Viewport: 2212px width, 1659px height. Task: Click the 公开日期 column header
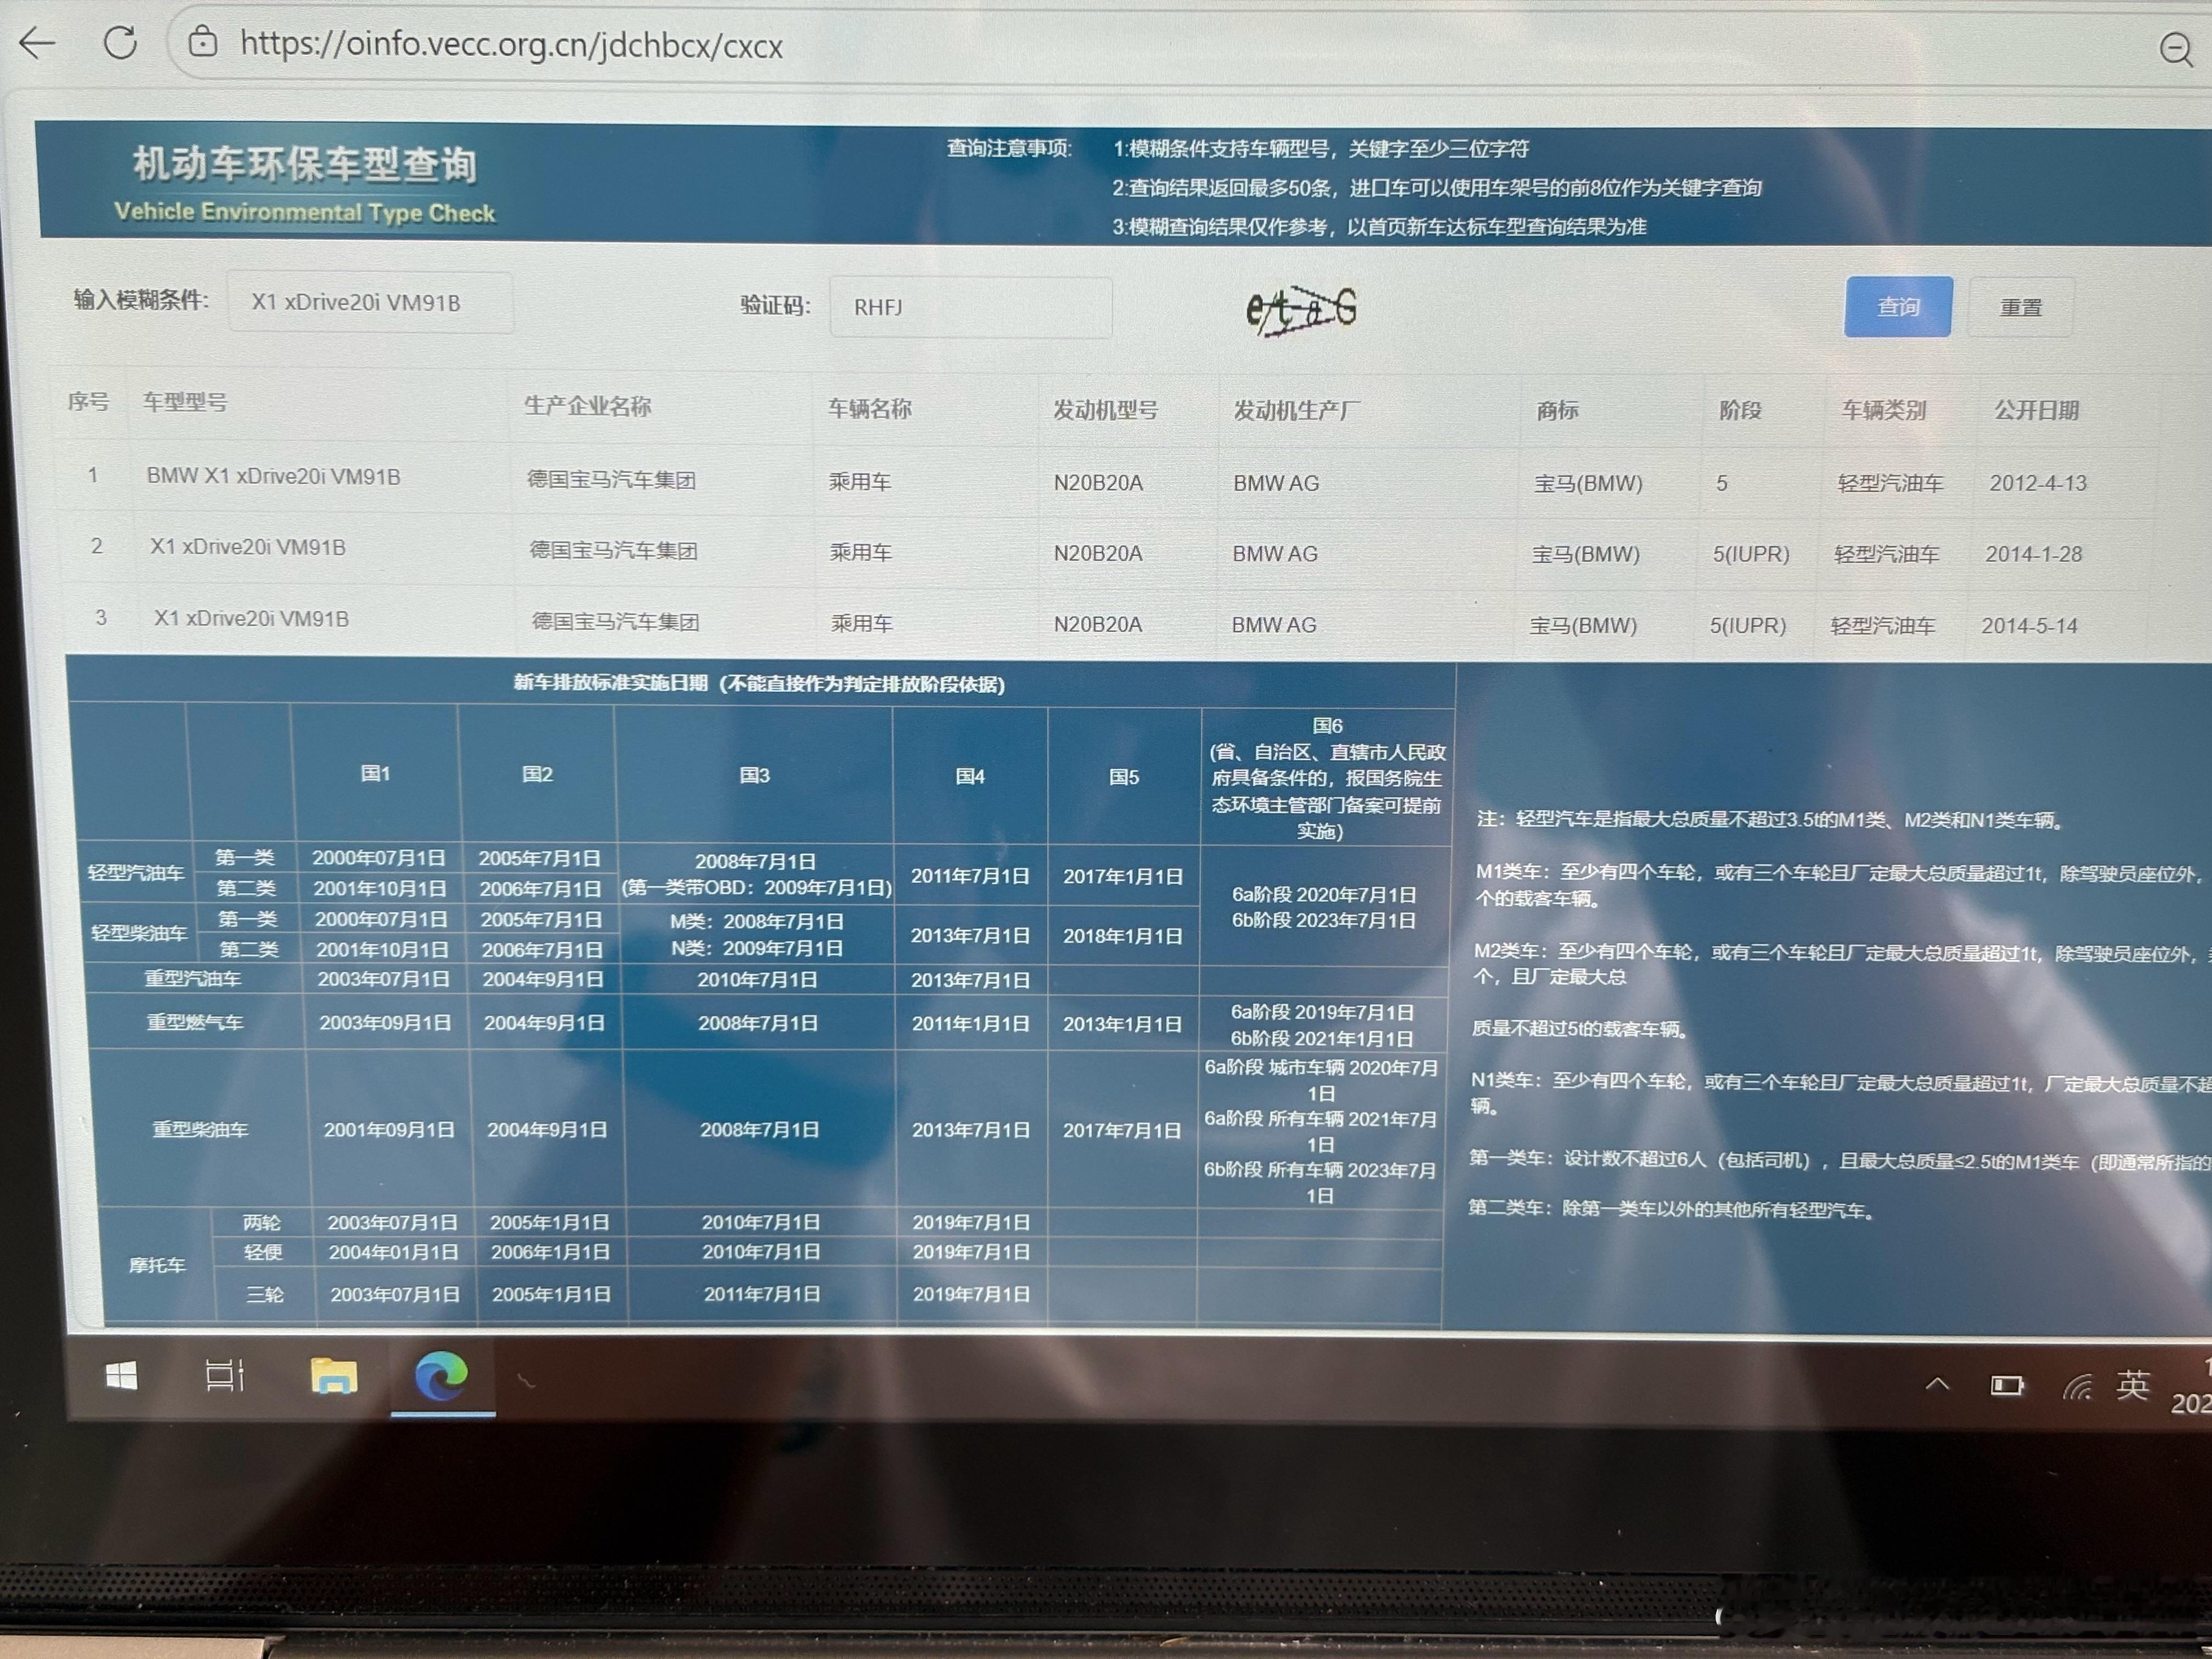coord(2036,410)
